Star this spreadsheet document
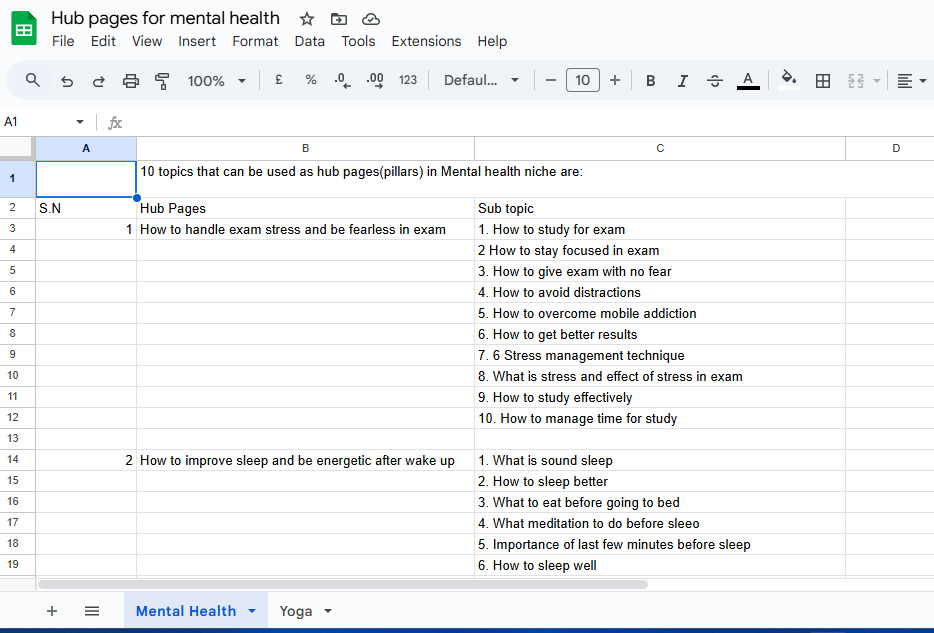 pyautogui.click(x=307, y=19)
